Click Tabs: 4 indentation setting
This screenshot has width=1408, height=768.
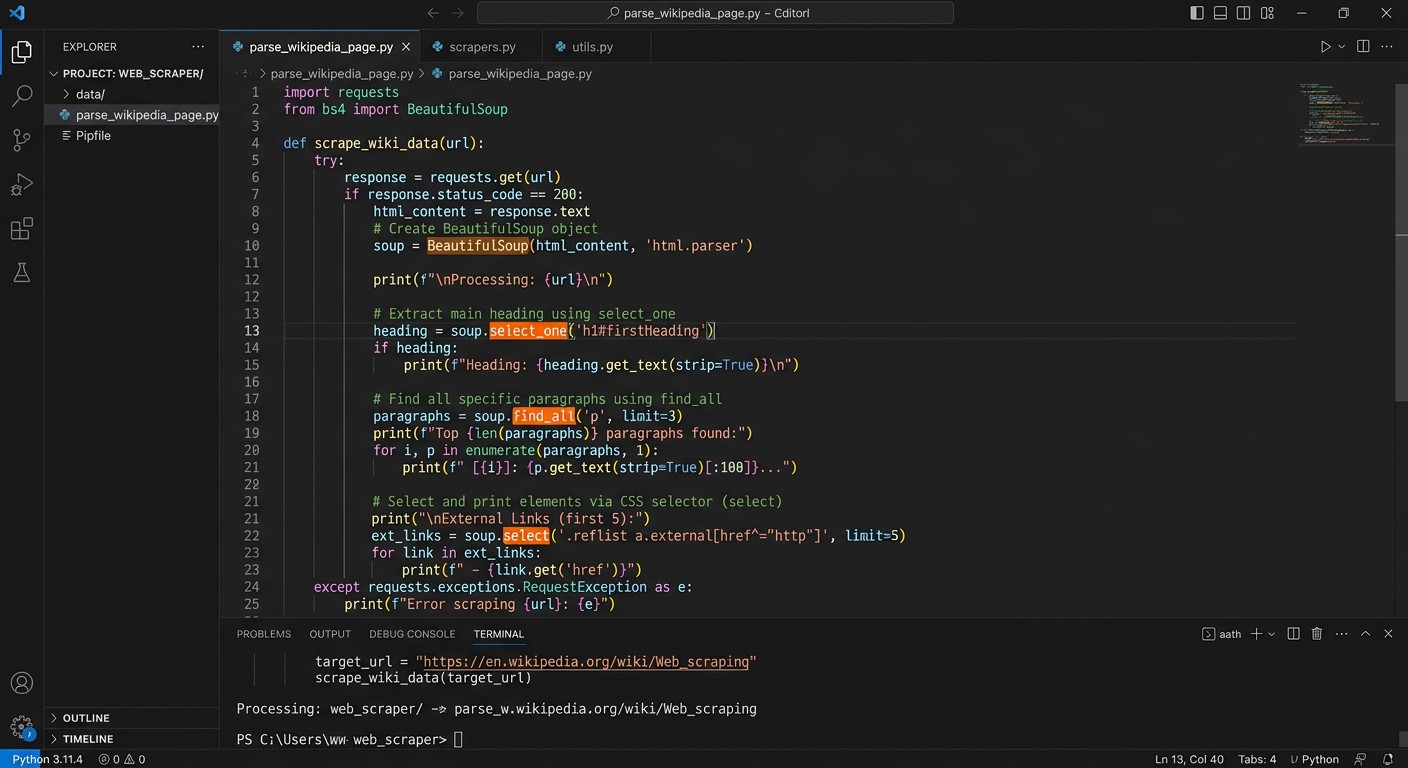(1257, 759)
